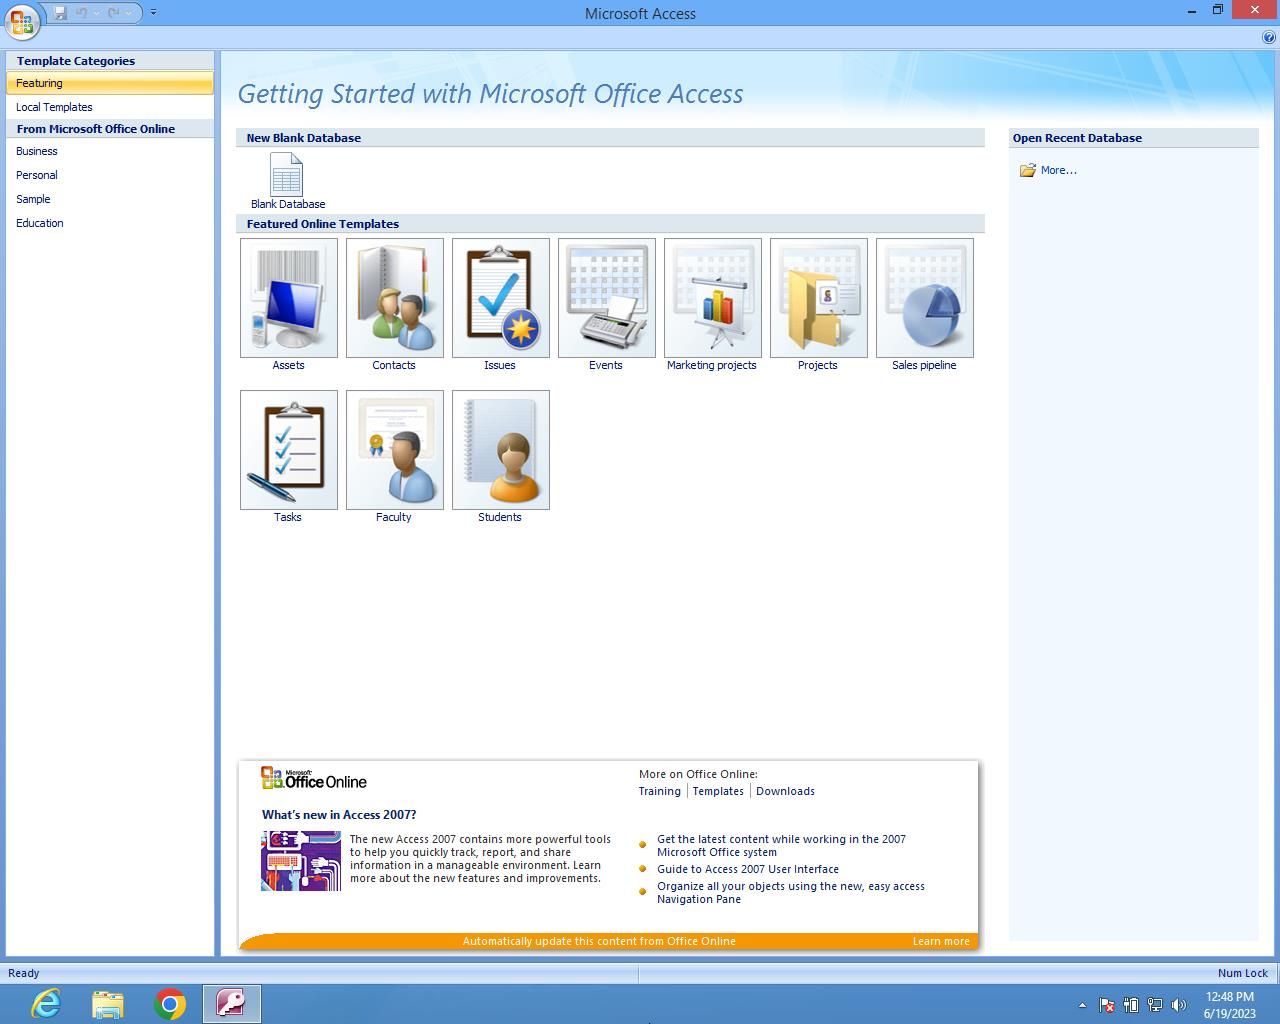Show hidden icons in system tray
This screenshot has height=1024, width=1280.
[1082, 1005]
